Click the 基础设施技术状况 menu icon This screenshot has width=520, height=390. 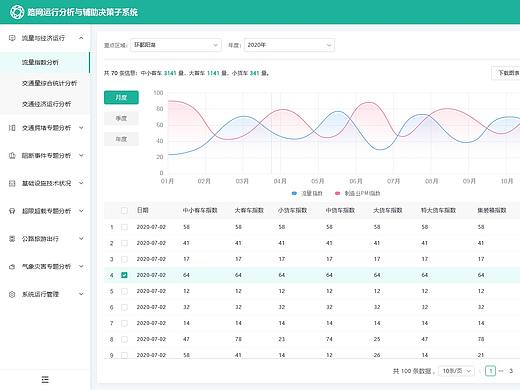[12, 183]
